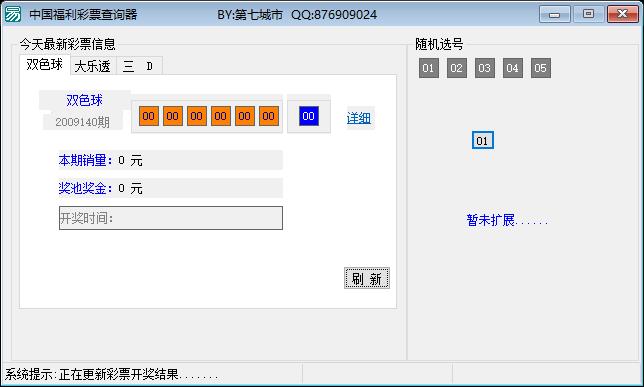Click the 开奖时间 field
This screenshot has width=644, height=387.
[x=171, y=218]
